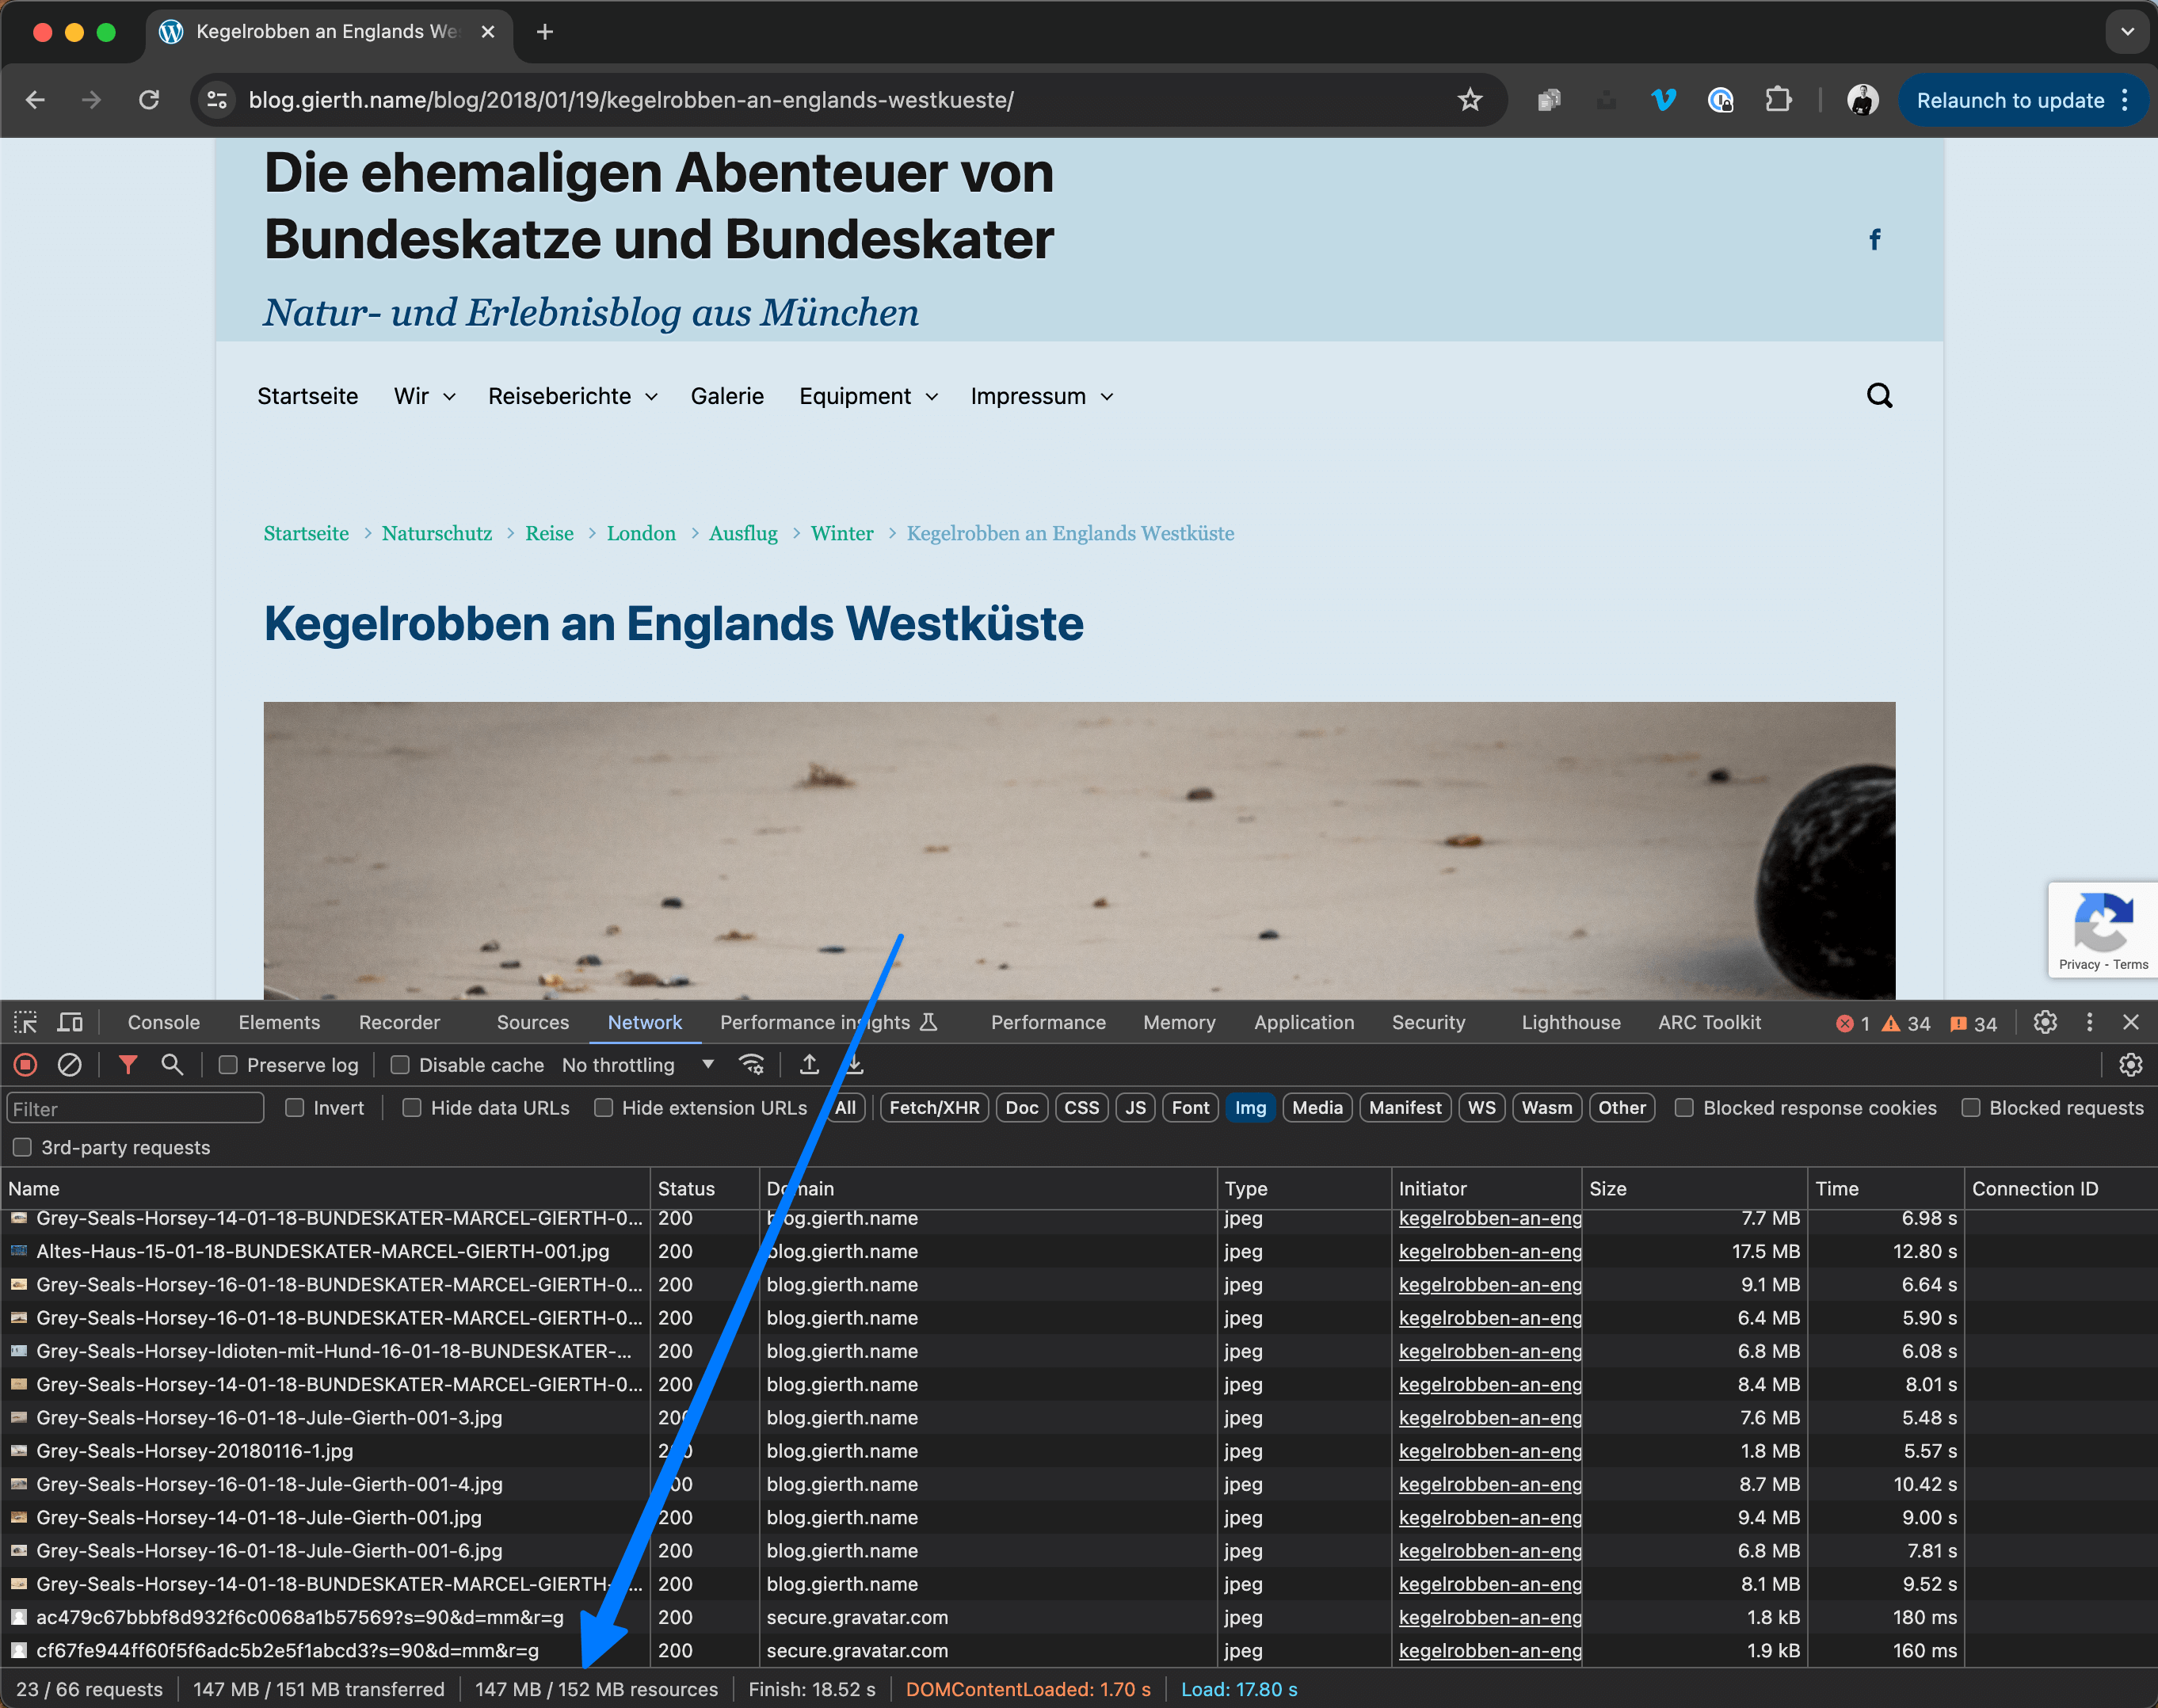Follow the Naturschutz breadcrumb link
Image resolution: width=2158 pixels, height=1708 pixels.
click(437, 534)
